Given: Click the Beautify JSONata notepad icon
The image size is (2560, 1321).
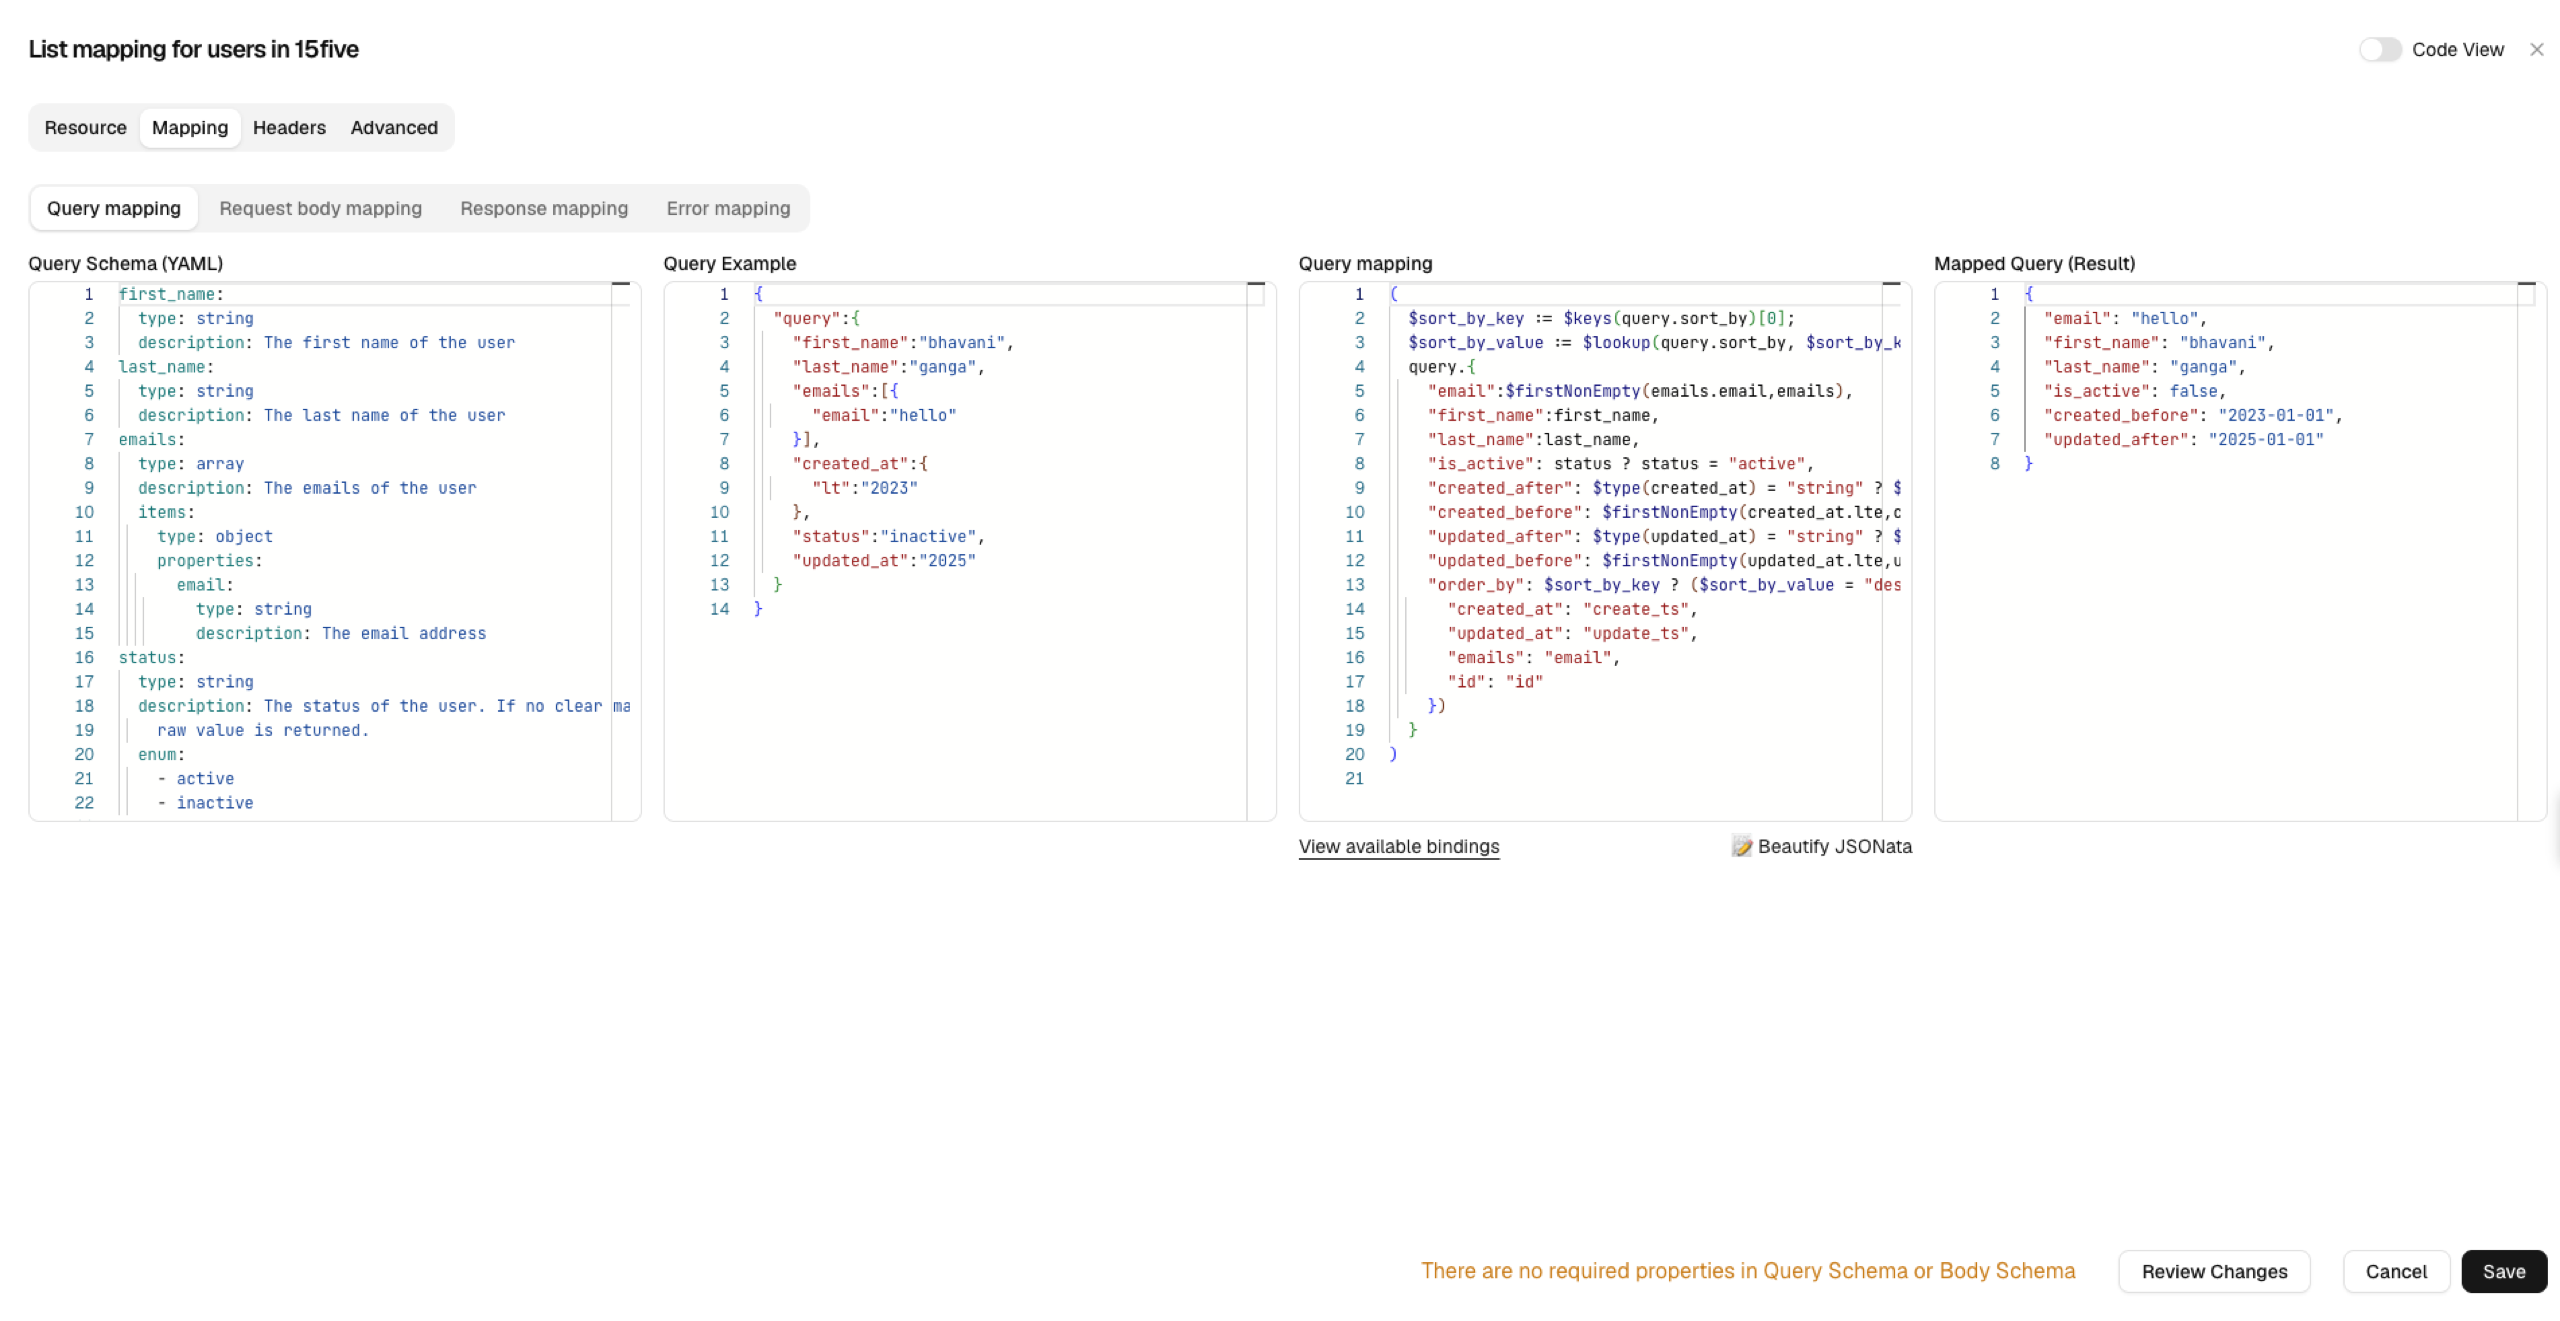Looking at the screenshot, I should point(1742,846).
